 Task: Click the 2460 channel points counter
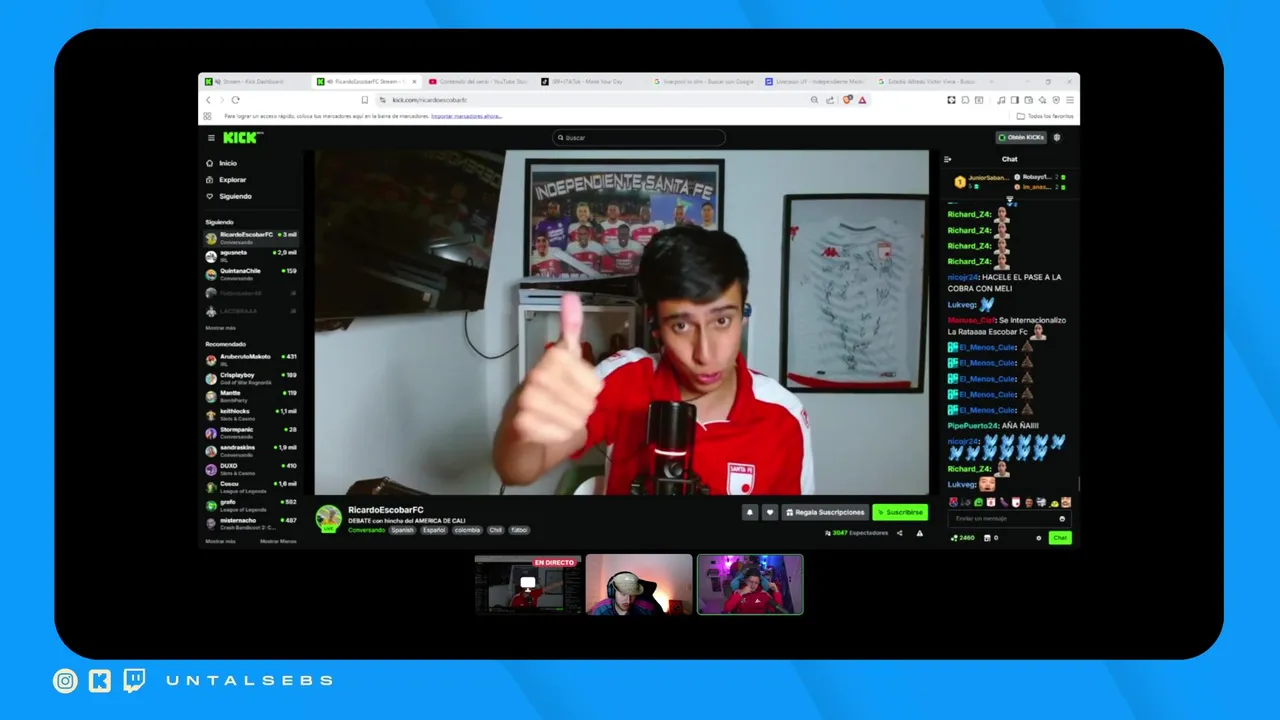click(x=962, y=538)
